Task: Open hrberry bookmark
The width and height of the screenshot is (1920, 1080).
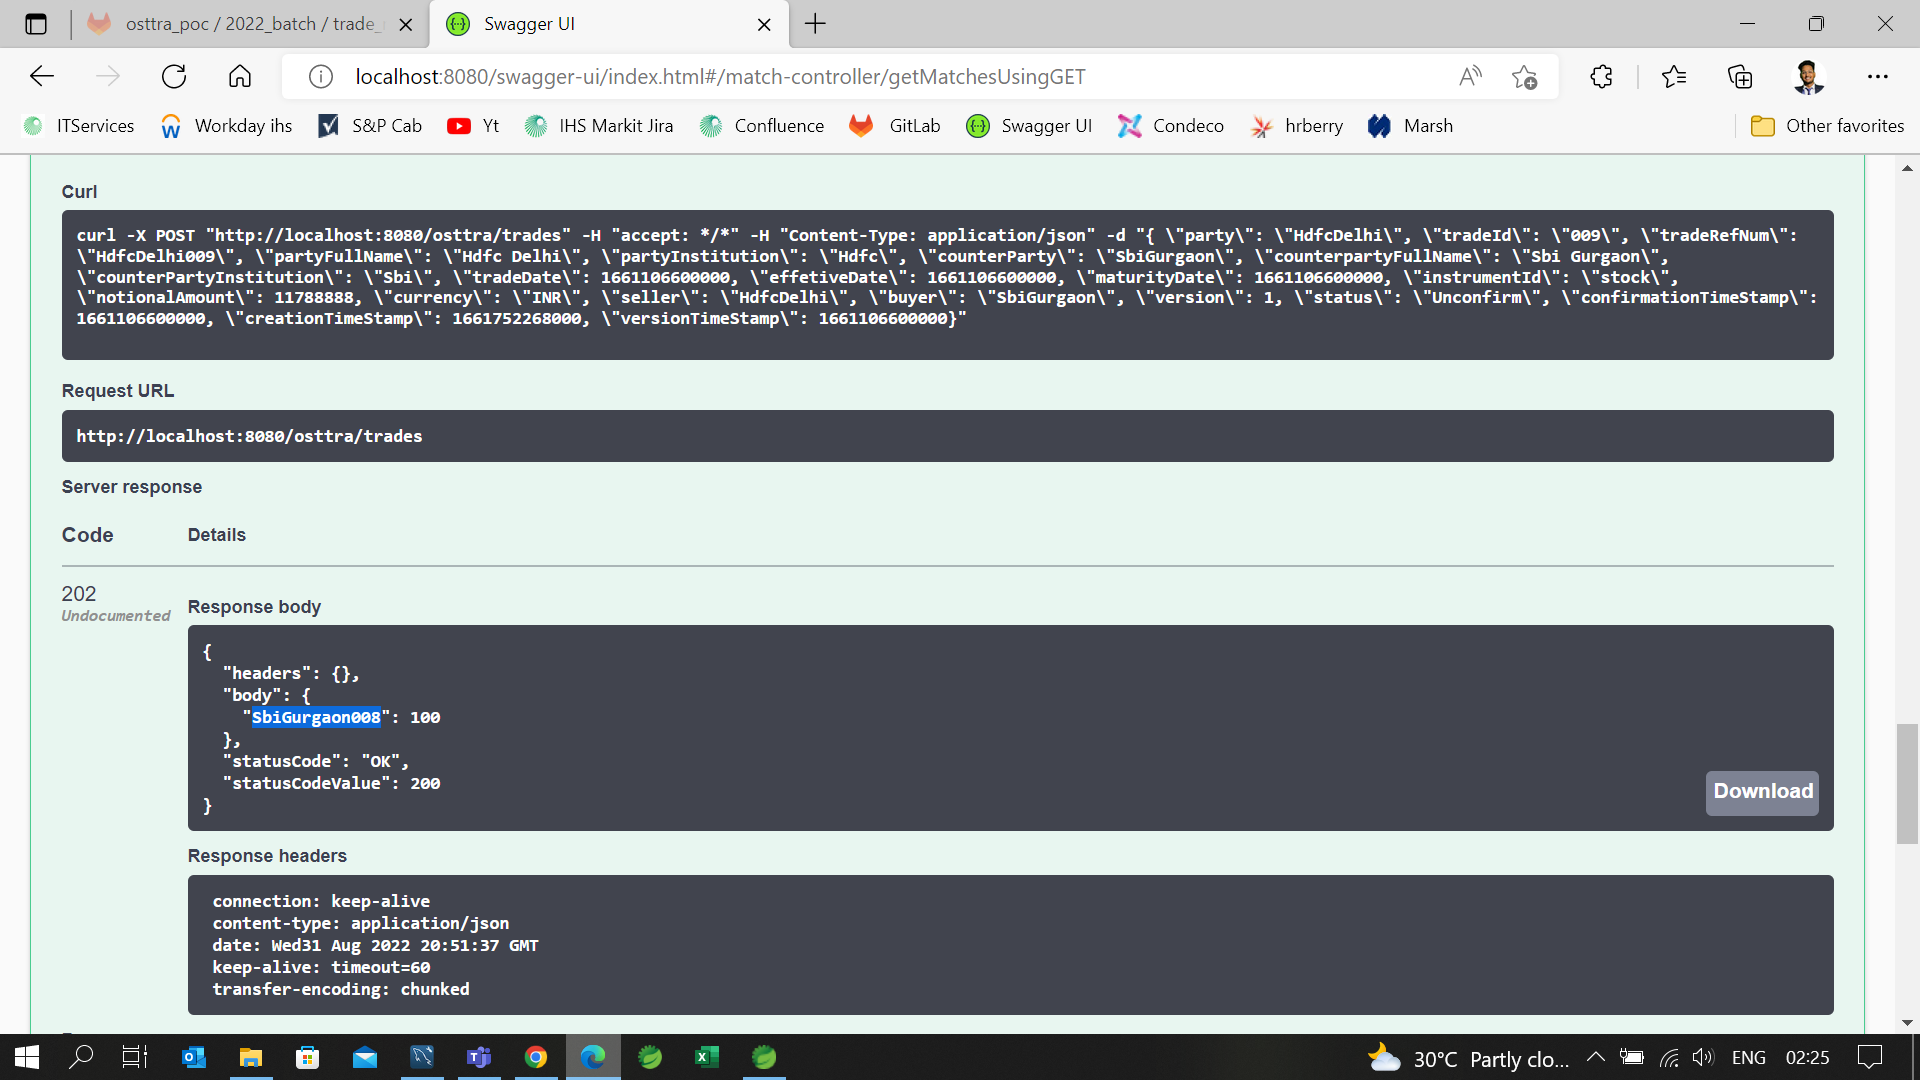Action: 1297,126
